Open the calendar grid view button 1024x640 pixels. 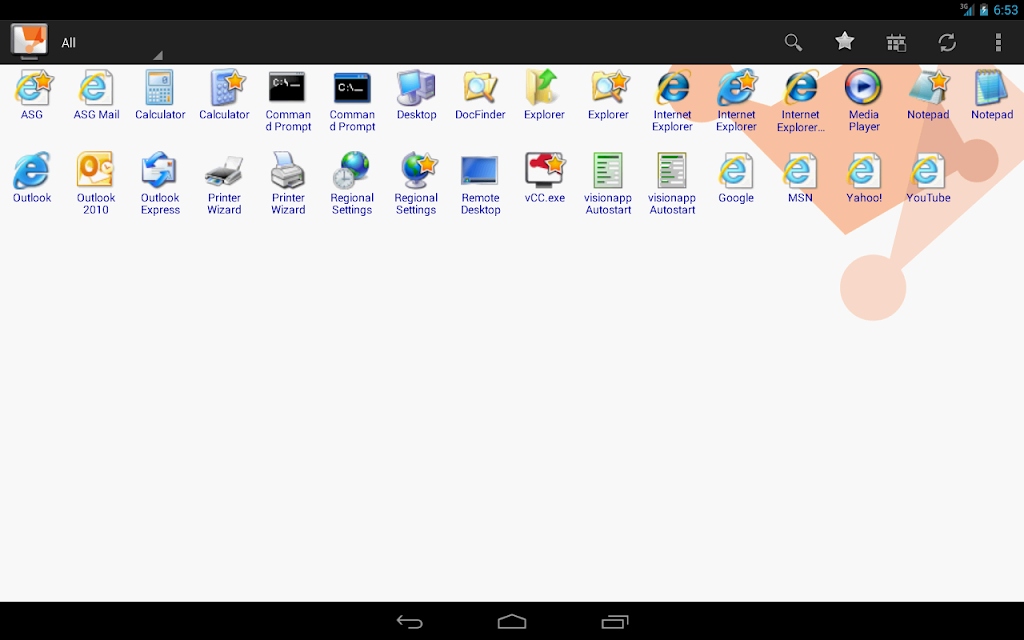point(896,42)
